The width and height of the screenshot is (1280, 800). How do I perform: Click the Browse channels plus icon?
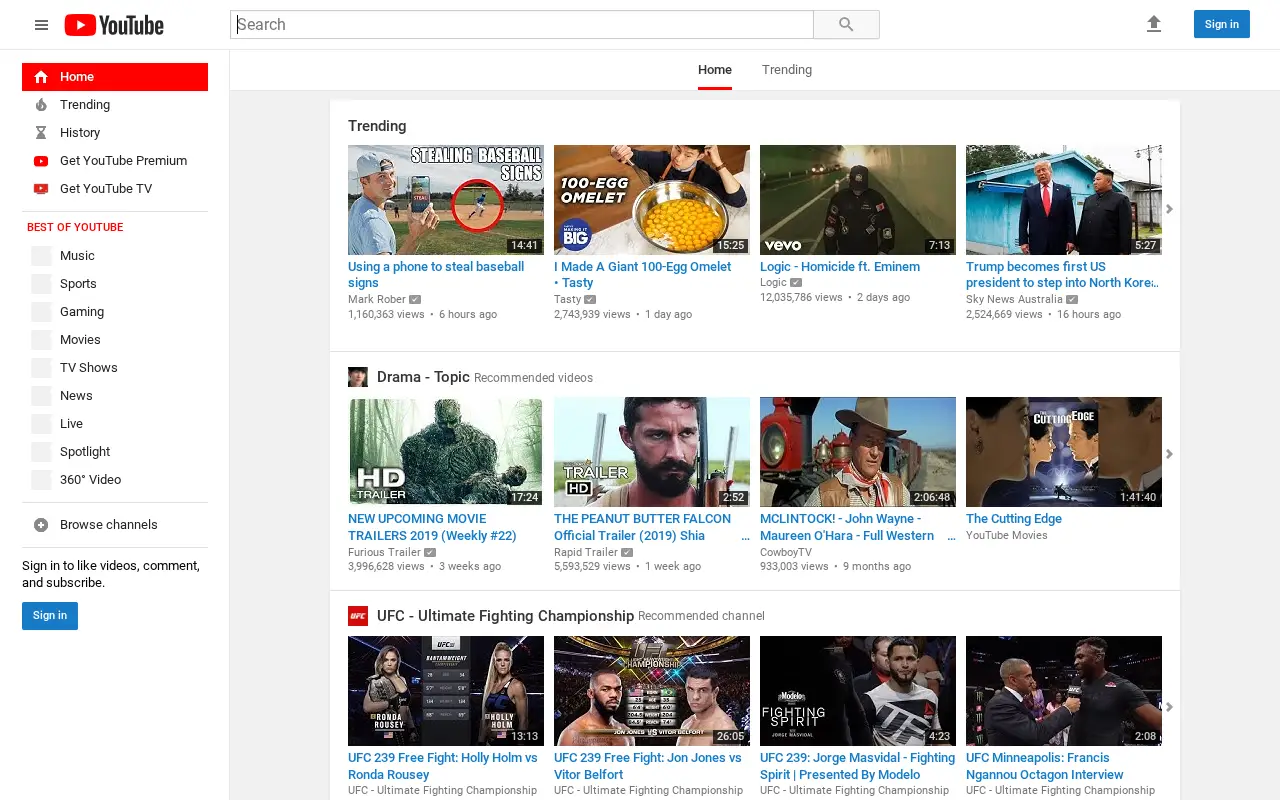click(41, 525)
